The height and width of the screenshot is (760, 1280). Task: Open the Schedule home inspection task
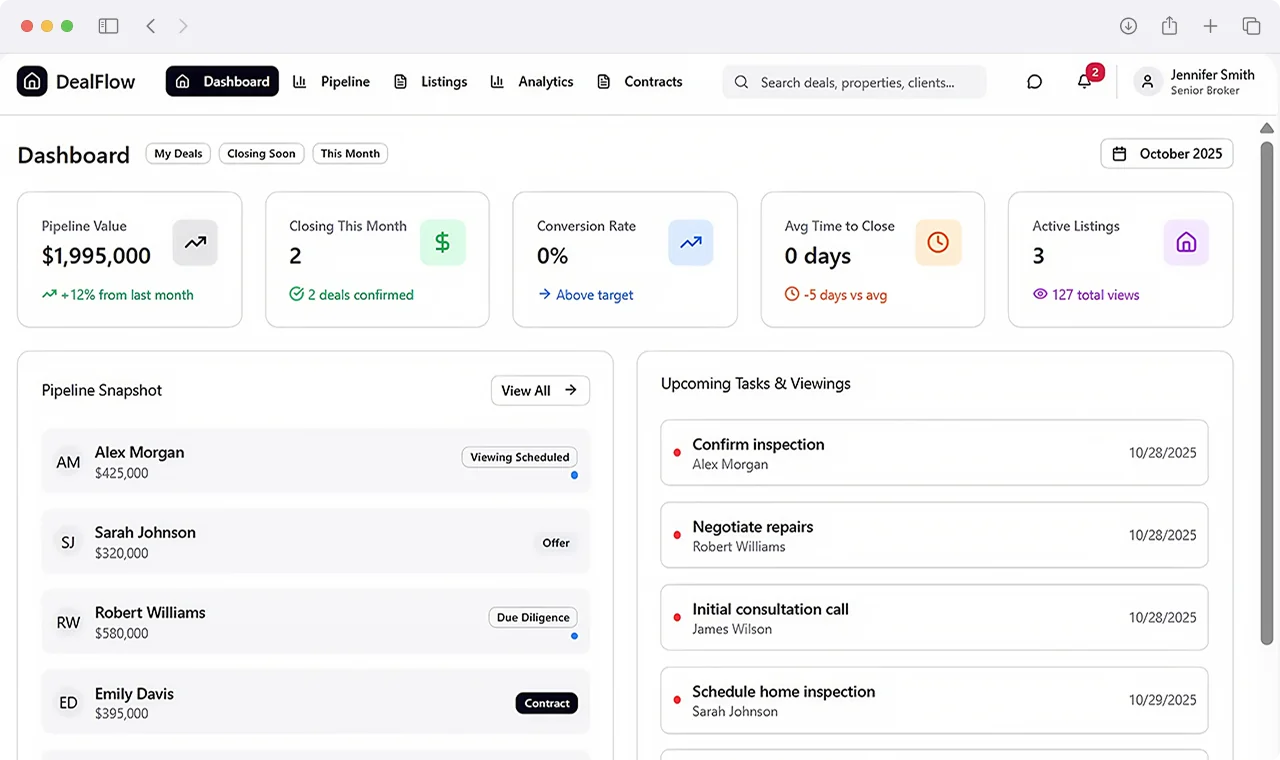click(x=934, y=700)
